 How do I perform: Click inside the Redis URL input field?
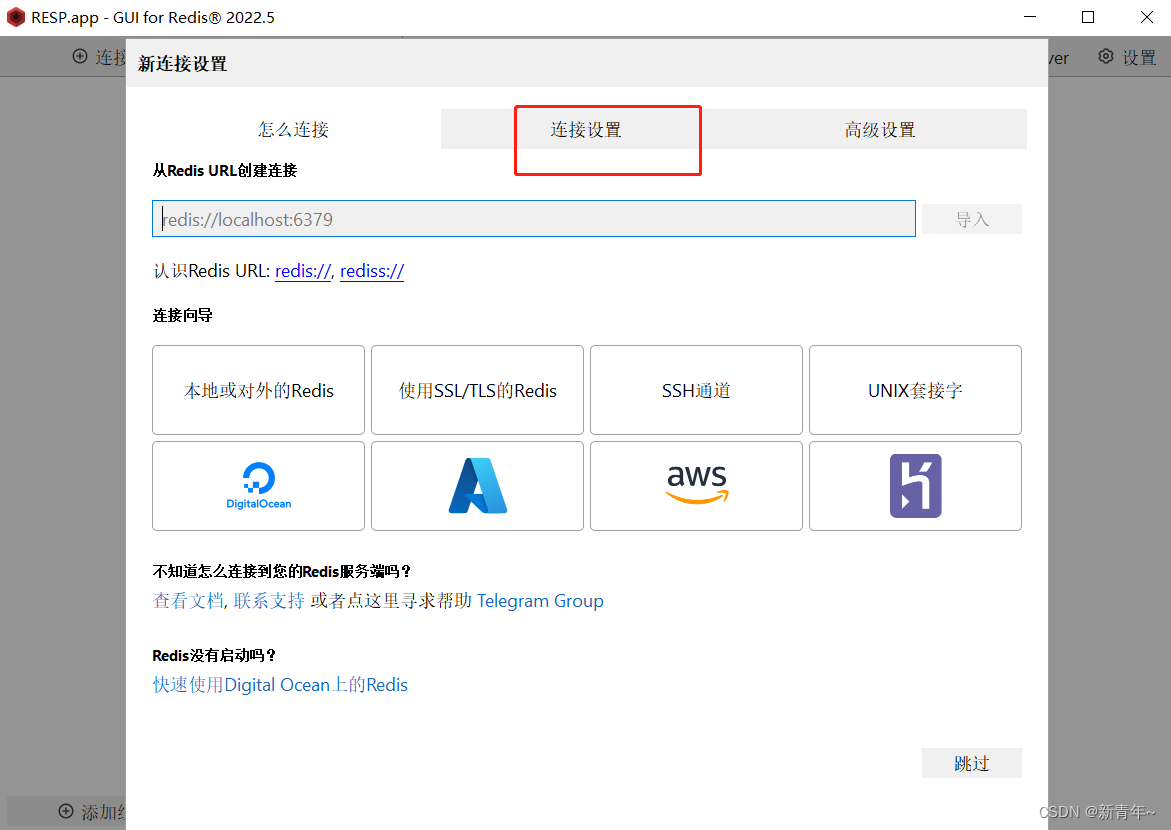(533, 218)
